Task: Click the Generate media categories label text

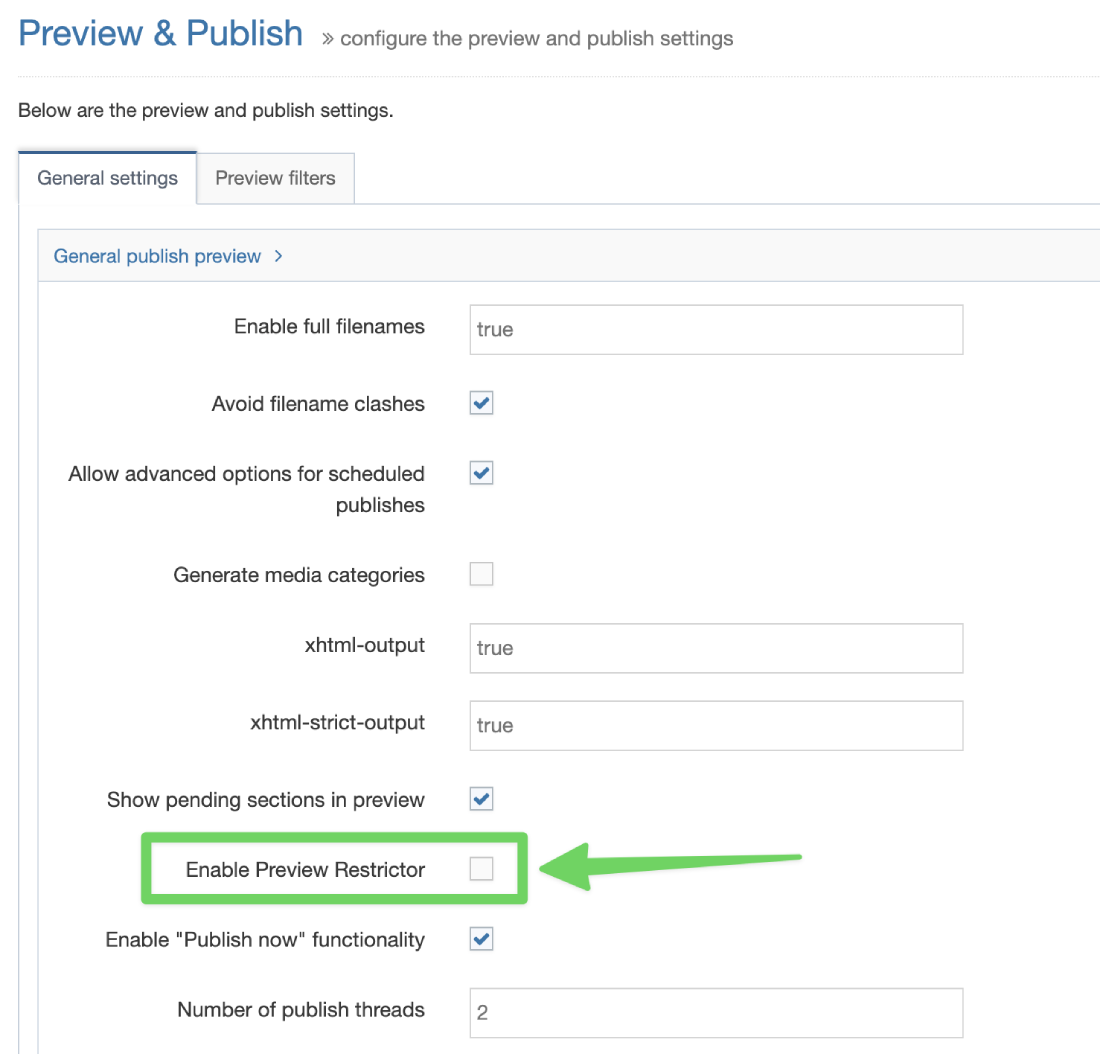Action: click(x=298, y=575)
